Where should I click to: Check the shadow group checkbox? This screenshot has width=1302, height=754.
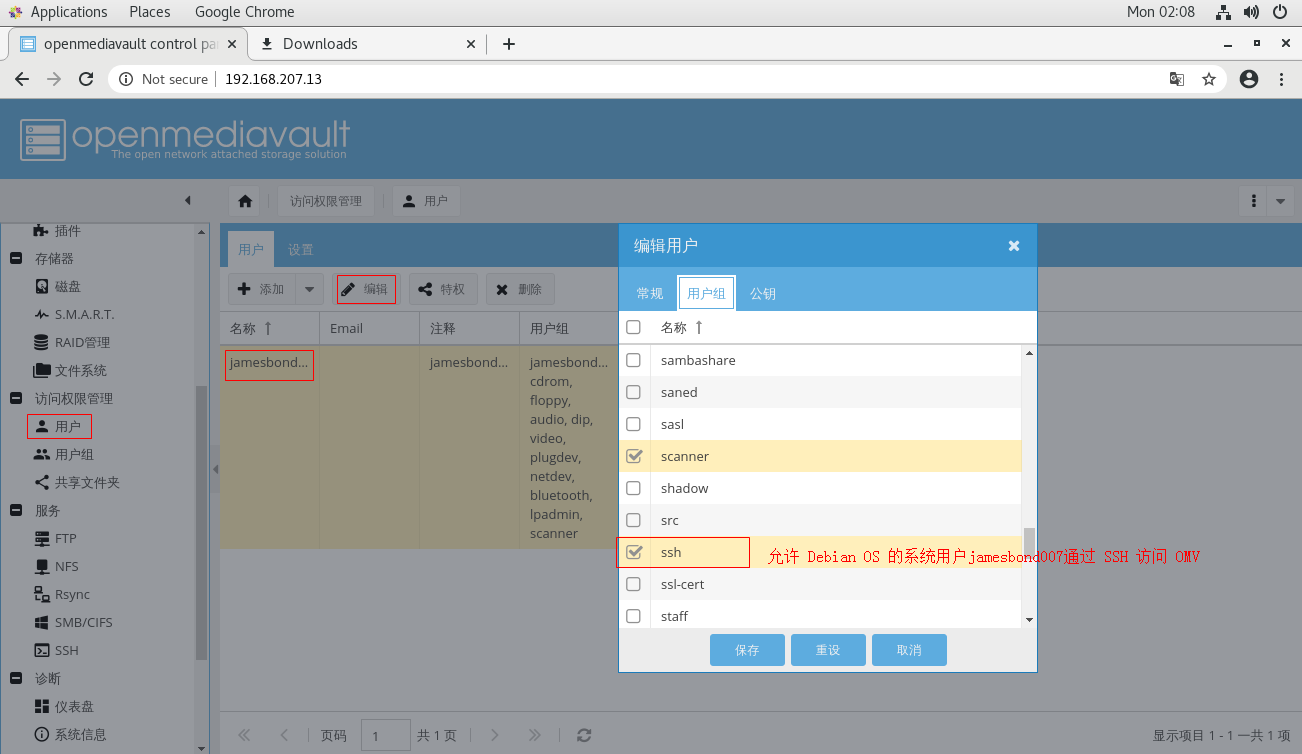[x=633, y=488]
